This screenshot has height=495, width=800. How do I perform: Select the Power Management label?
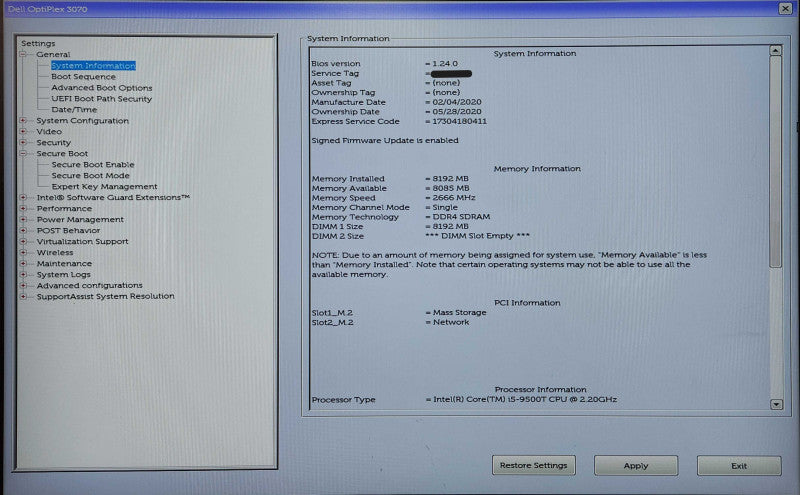[80, 219]
